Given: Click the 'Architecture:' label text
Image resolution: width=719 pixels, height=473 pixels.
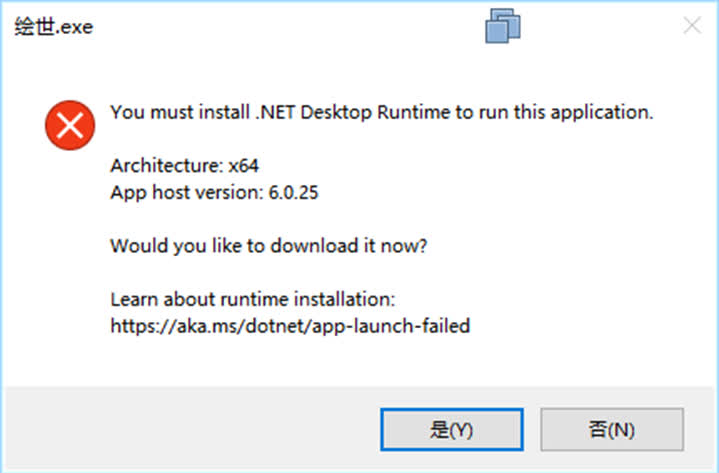Looking at the screenshot, I should pyautogui.click(x=166, y=167).
